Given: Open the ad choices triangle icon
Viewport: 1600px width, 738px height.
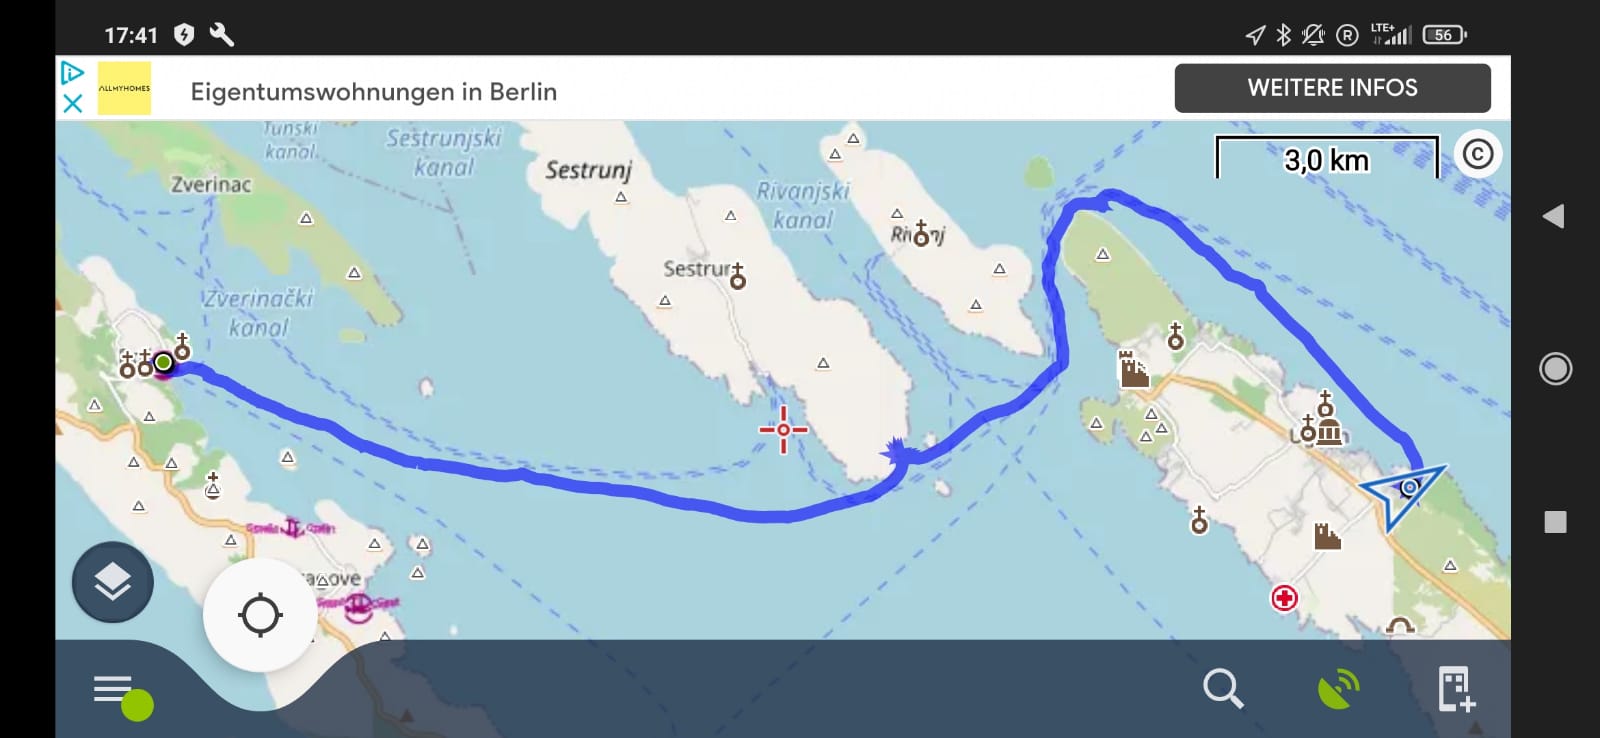Looking at the screenshot, I should tap(72, 72).
